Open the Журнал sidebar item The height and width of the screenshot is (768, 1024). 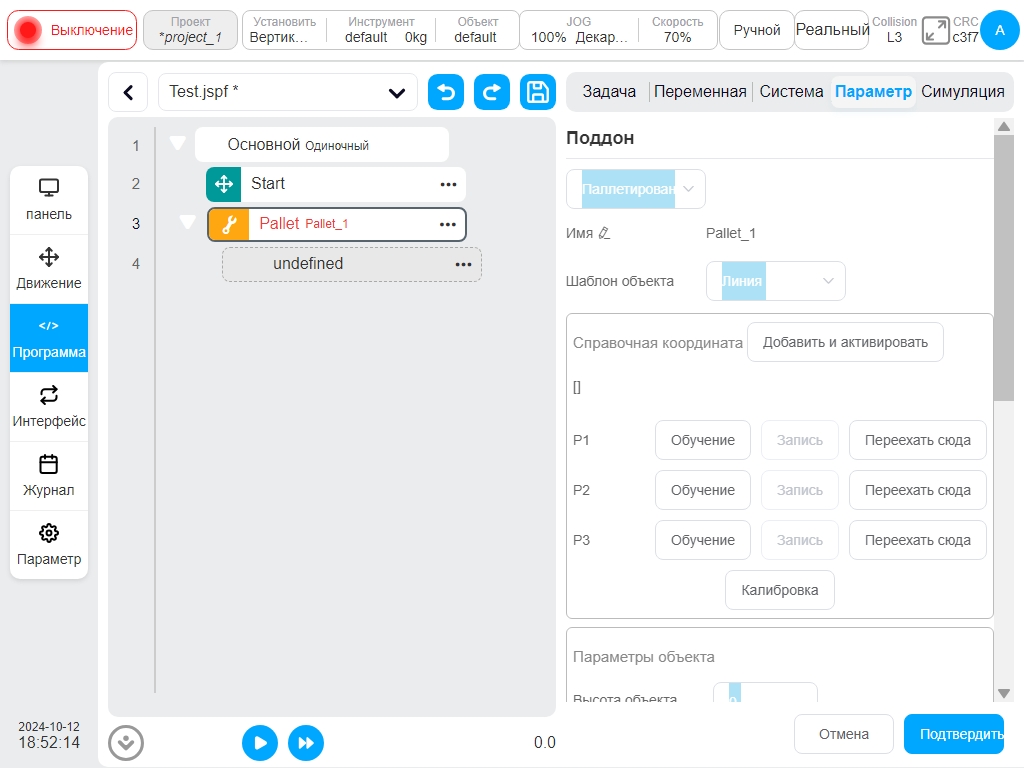point(49,476)
